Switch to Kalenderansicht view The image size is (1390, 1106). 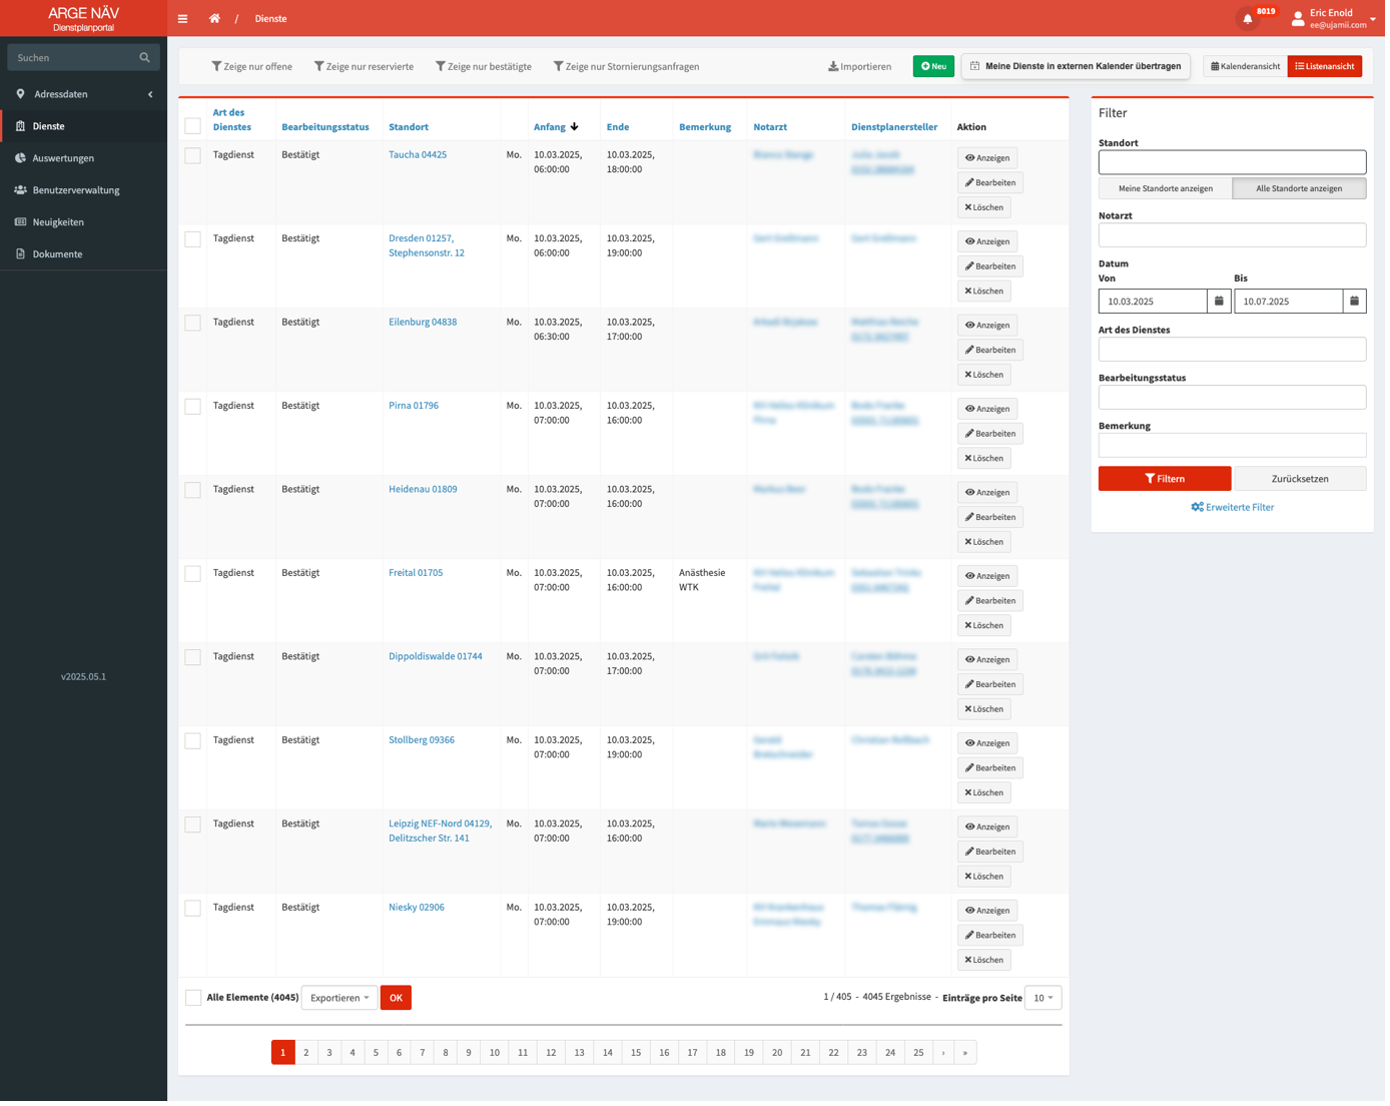tap(1245, 66)
